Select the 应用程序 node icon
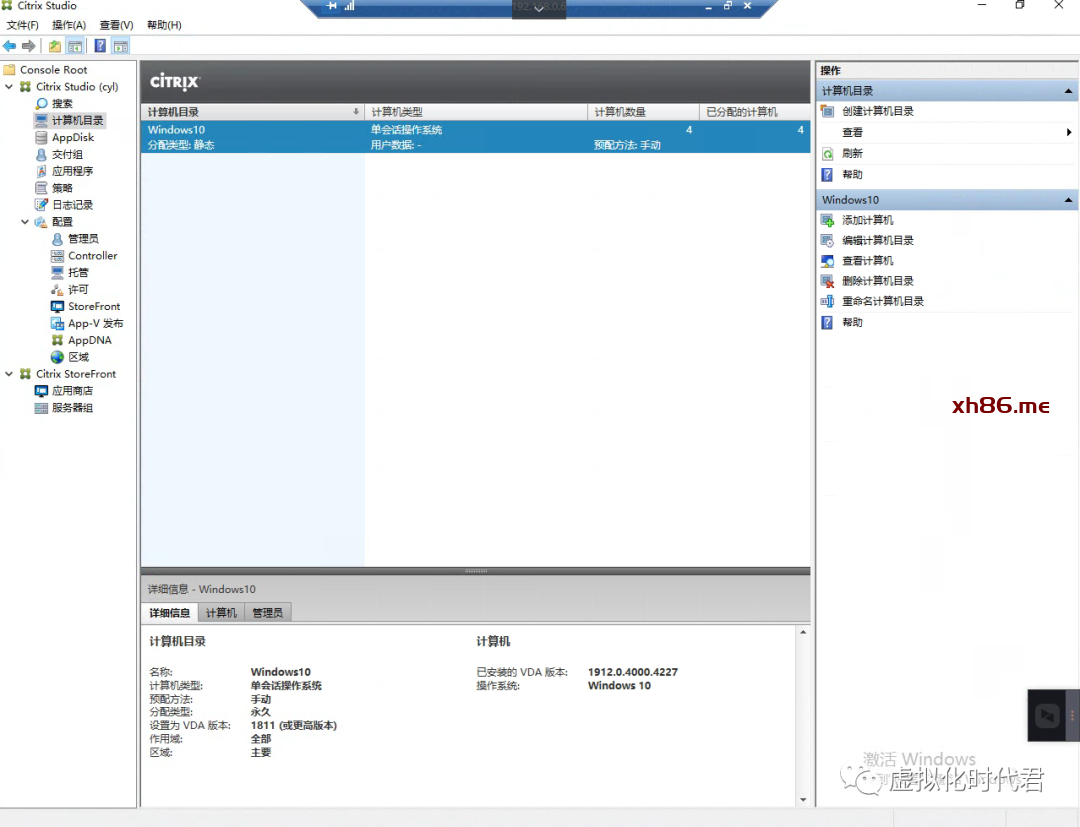The image size is (1080, 827). tap(41, 171)
